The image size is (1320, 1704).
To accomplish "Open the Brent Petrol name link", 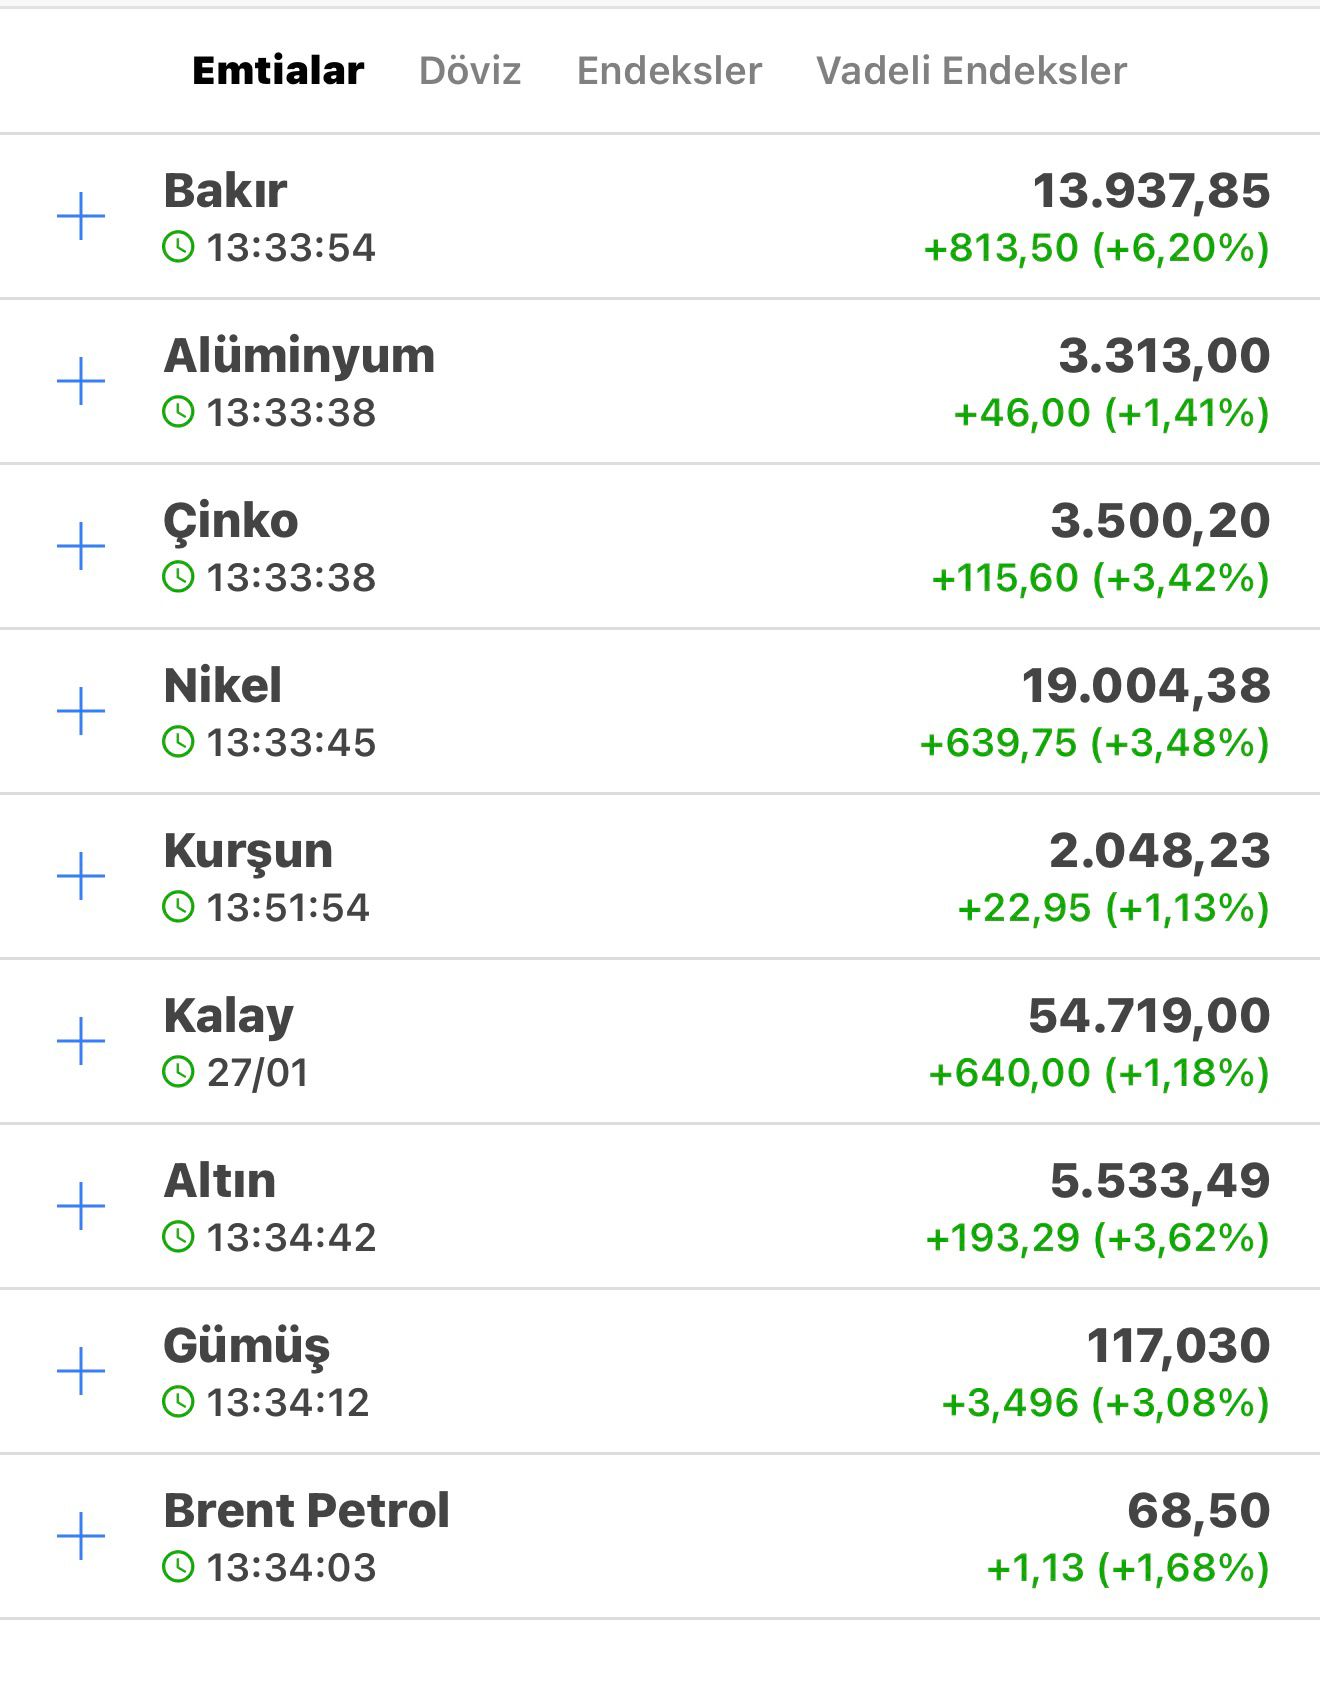I will (x=306, y=1511).
